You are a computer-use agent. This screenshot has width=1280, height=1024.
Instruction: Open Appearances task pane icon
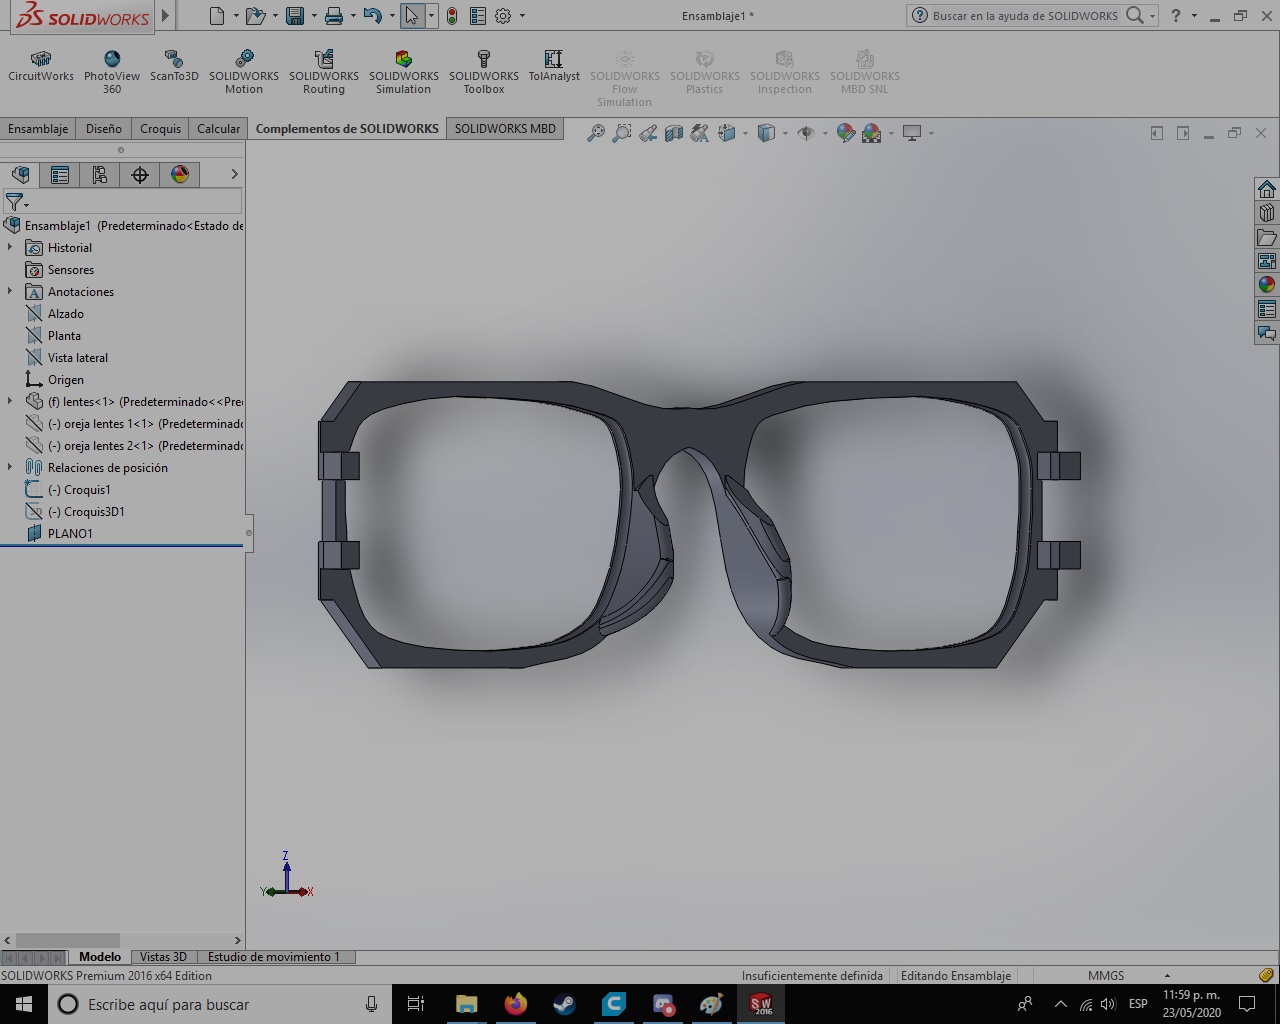point(1267,285)
